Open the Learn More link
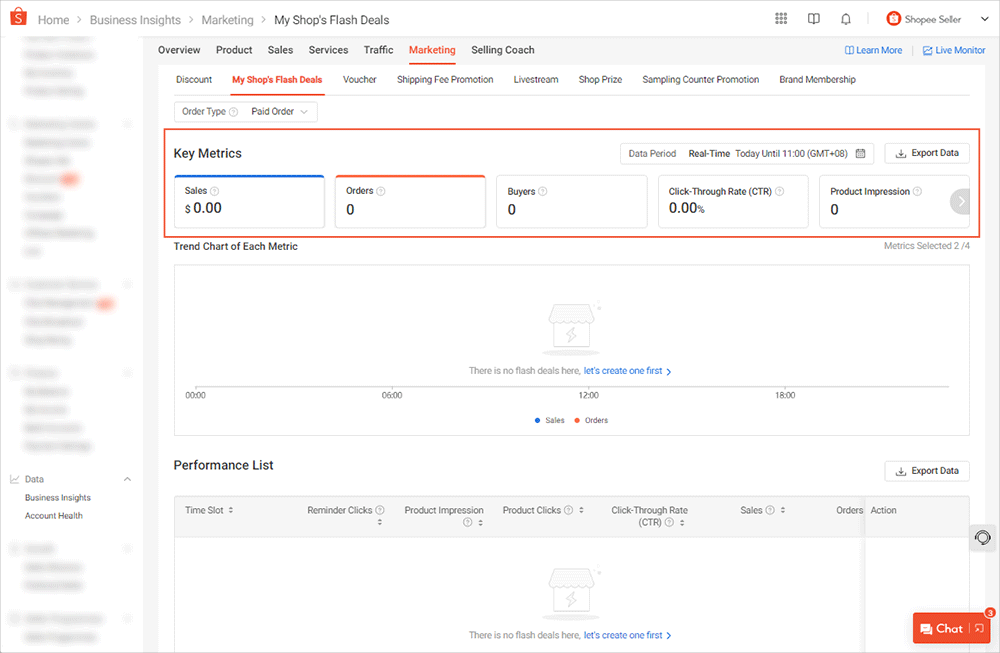This screenshot has width=1000, height=653. 874,50
